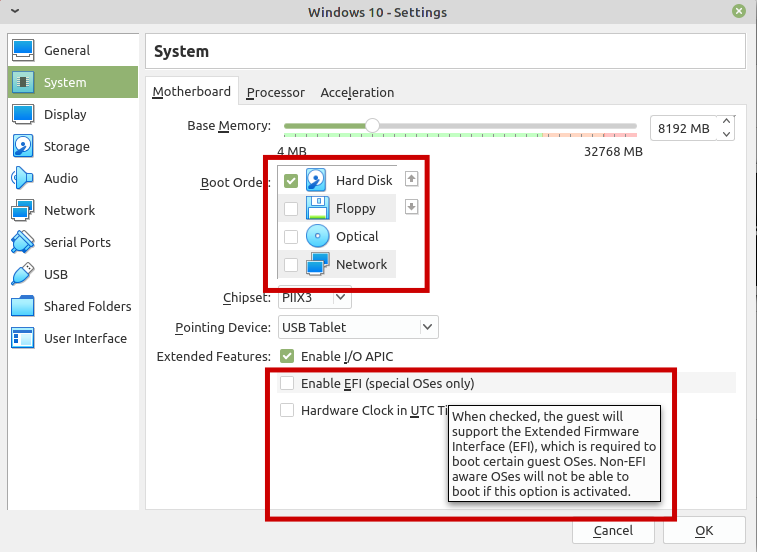Screen dimensions: 757x552
Task: Enable EFI (special OSes only) checkbox
Action: click(x=287, y=383)
